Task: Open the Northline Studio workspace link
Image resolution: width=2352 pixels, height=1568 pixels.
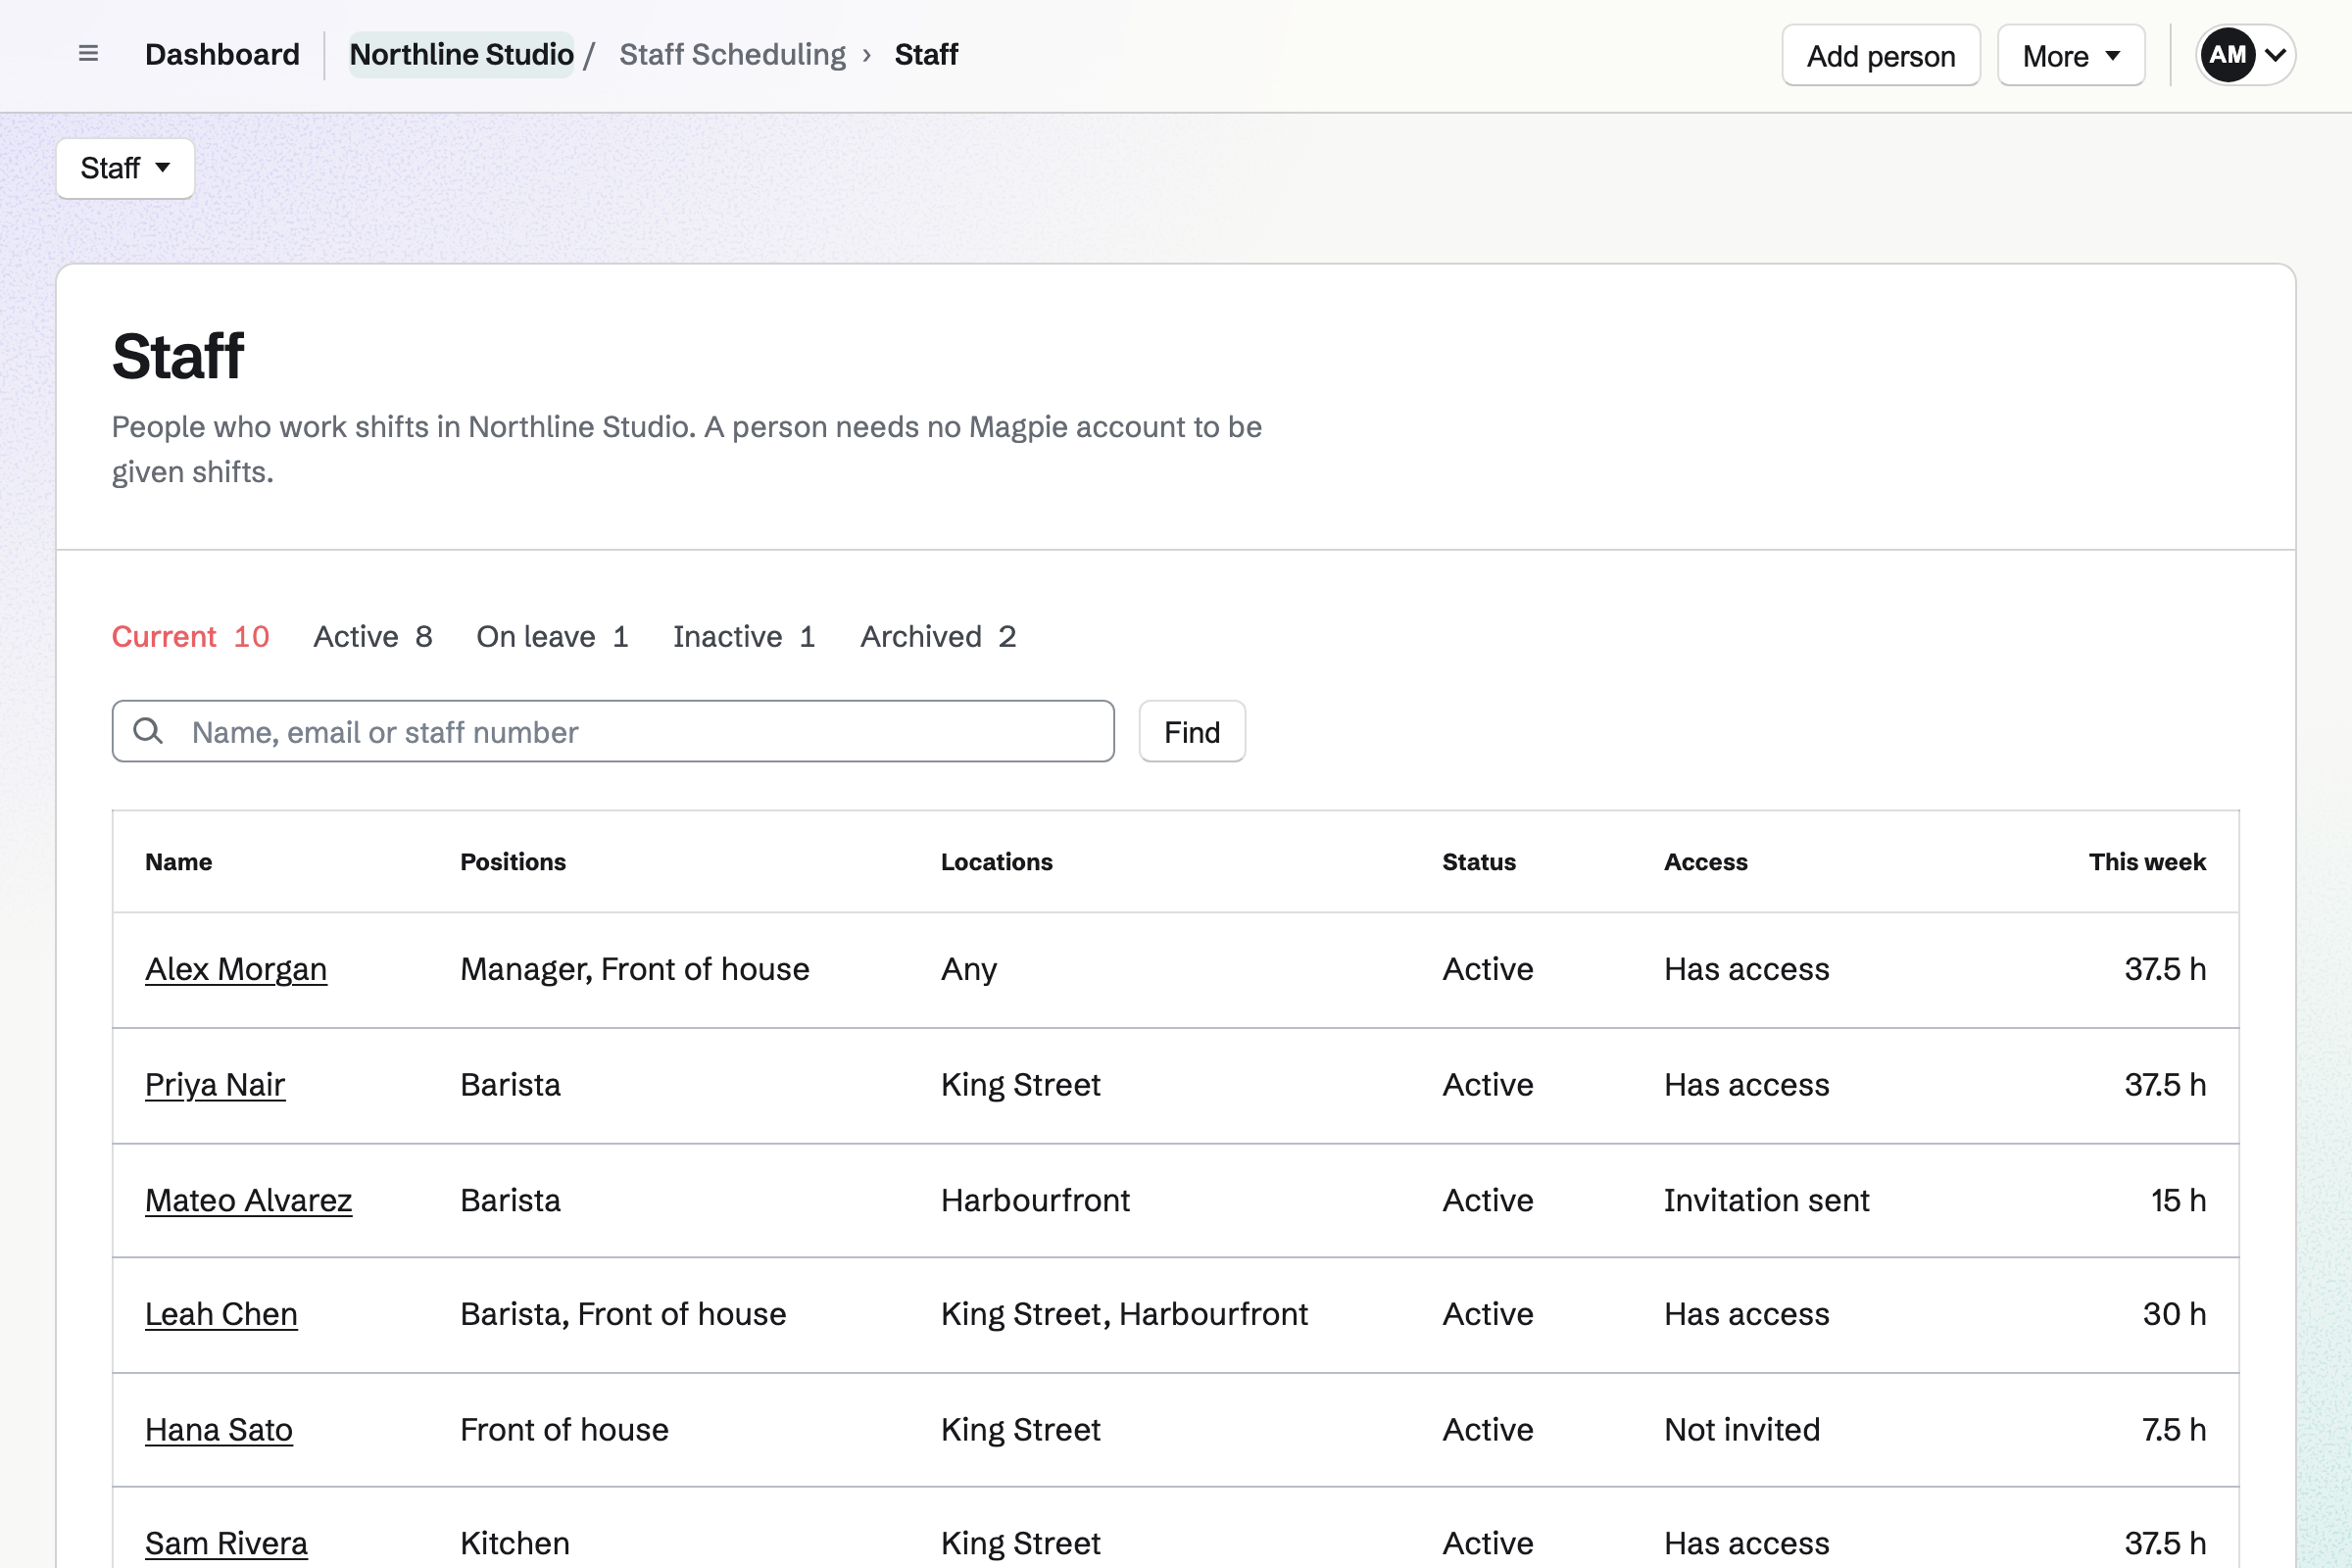Action: pyautogui.click(x=461, y=54)
